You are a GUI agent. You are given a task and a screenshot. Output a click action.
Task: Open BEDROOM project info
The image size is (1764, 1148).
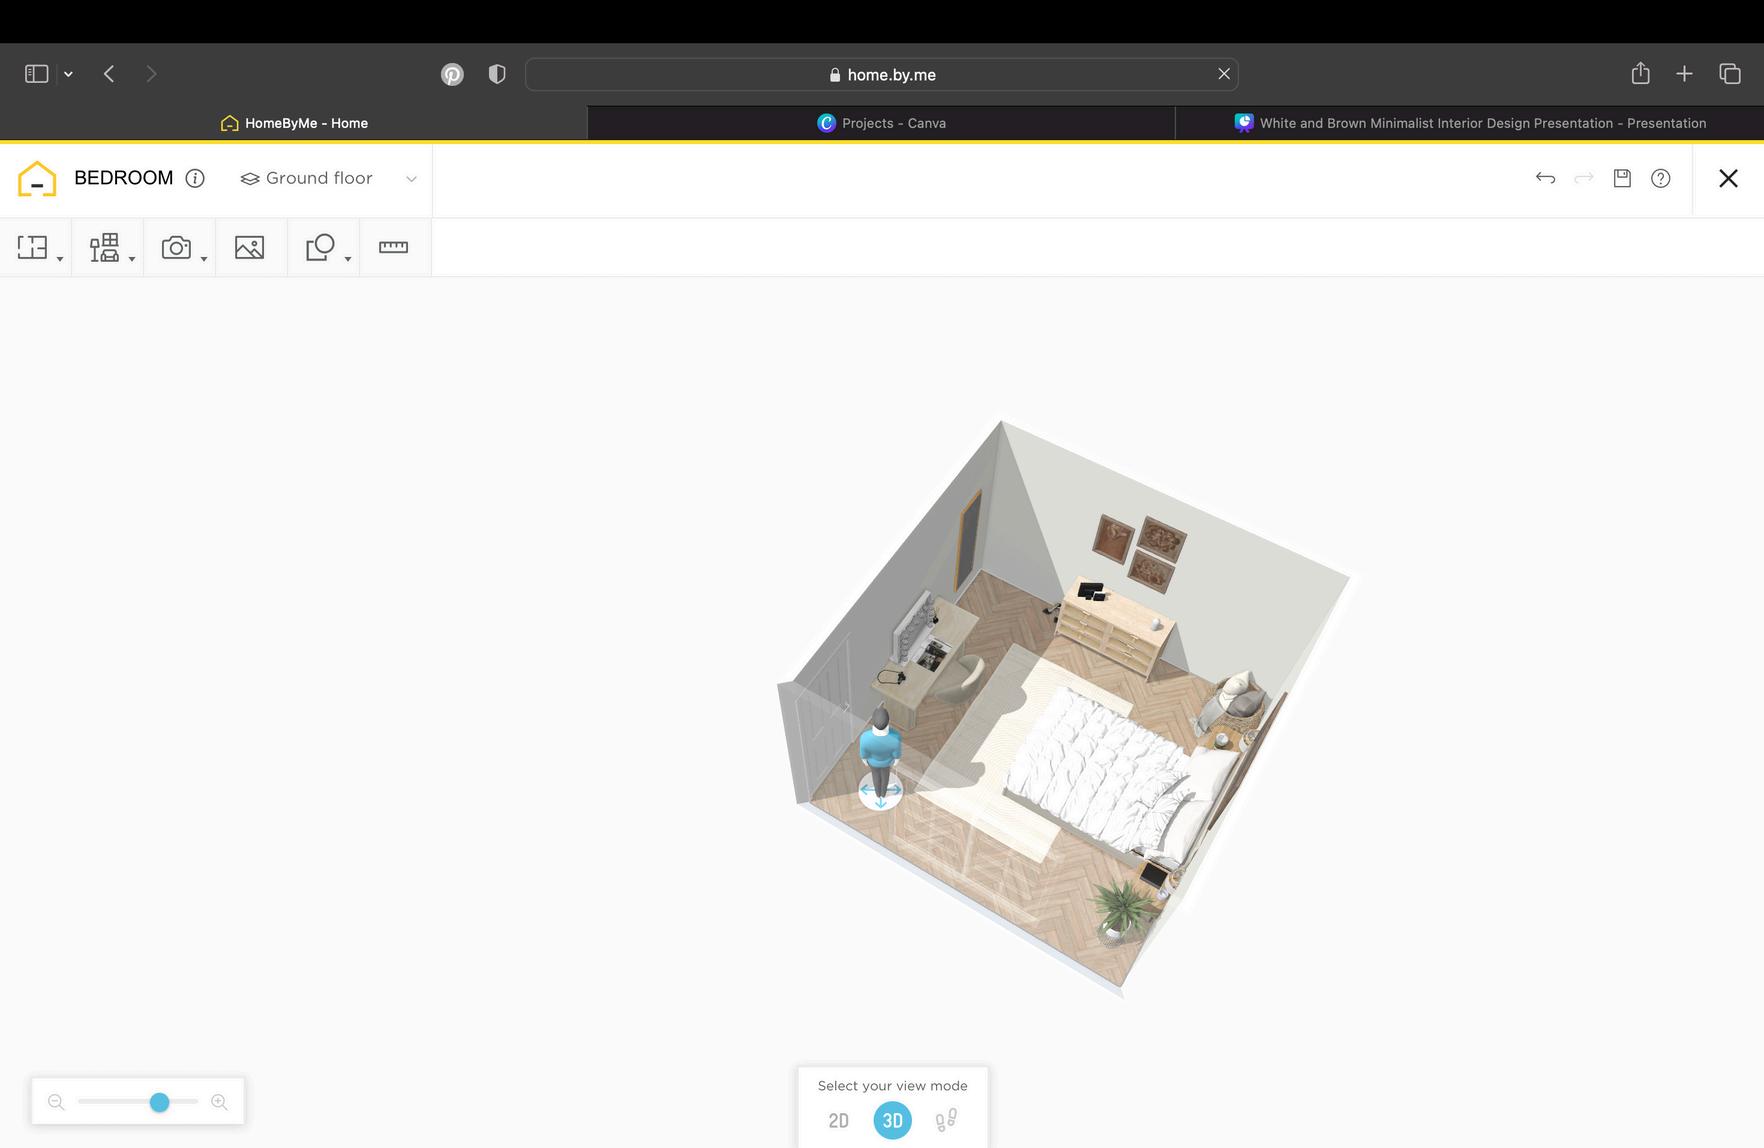[x=195, y=178]
